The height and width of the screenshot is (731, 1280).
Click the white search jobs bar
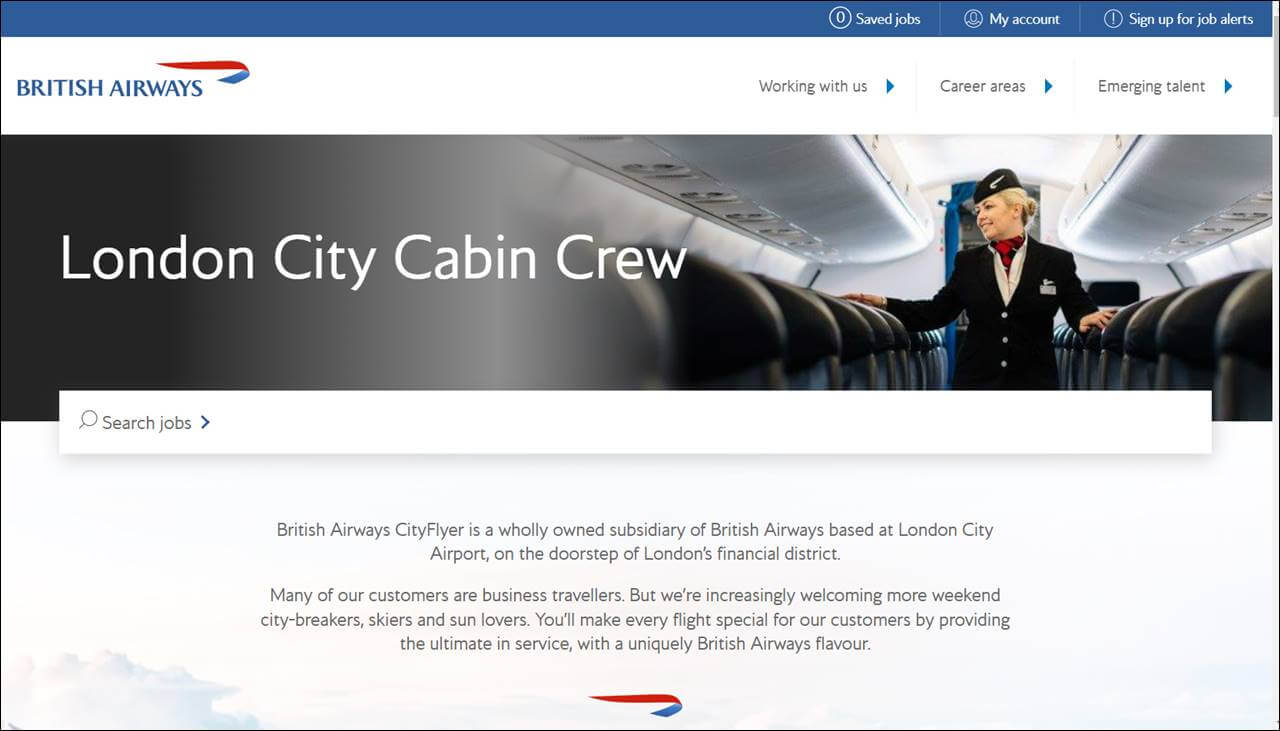click(x=635, y=422)
